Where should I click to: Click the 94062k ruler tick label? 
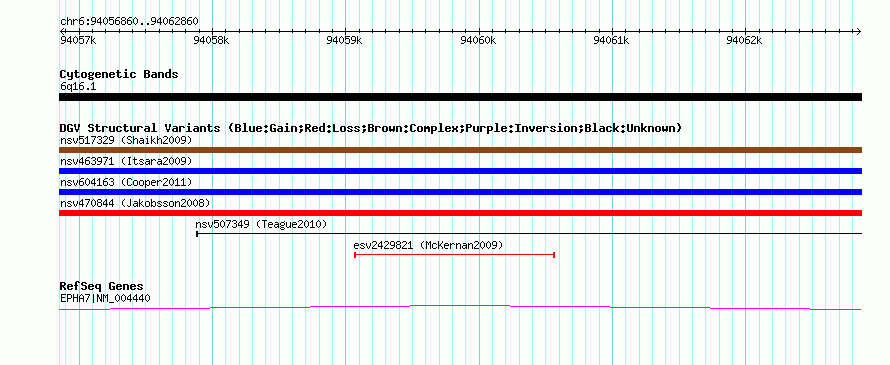coord(745,40)
